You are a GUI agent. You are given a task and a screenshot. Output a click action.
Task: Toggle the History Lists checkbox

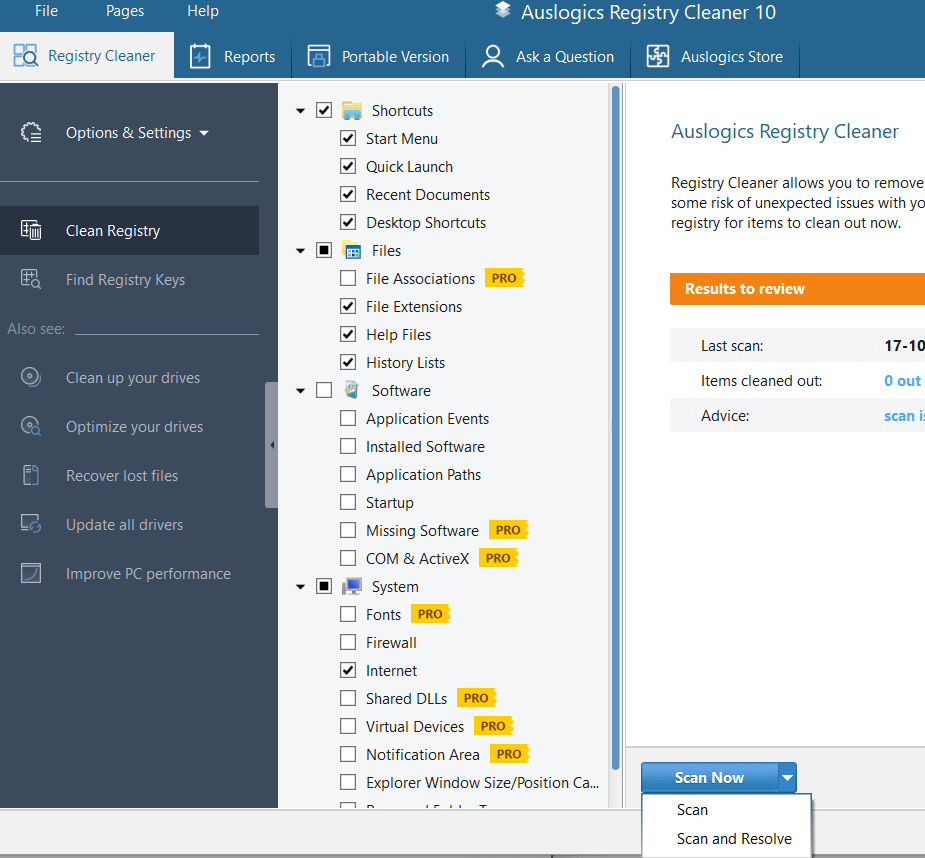pos(348,362)
